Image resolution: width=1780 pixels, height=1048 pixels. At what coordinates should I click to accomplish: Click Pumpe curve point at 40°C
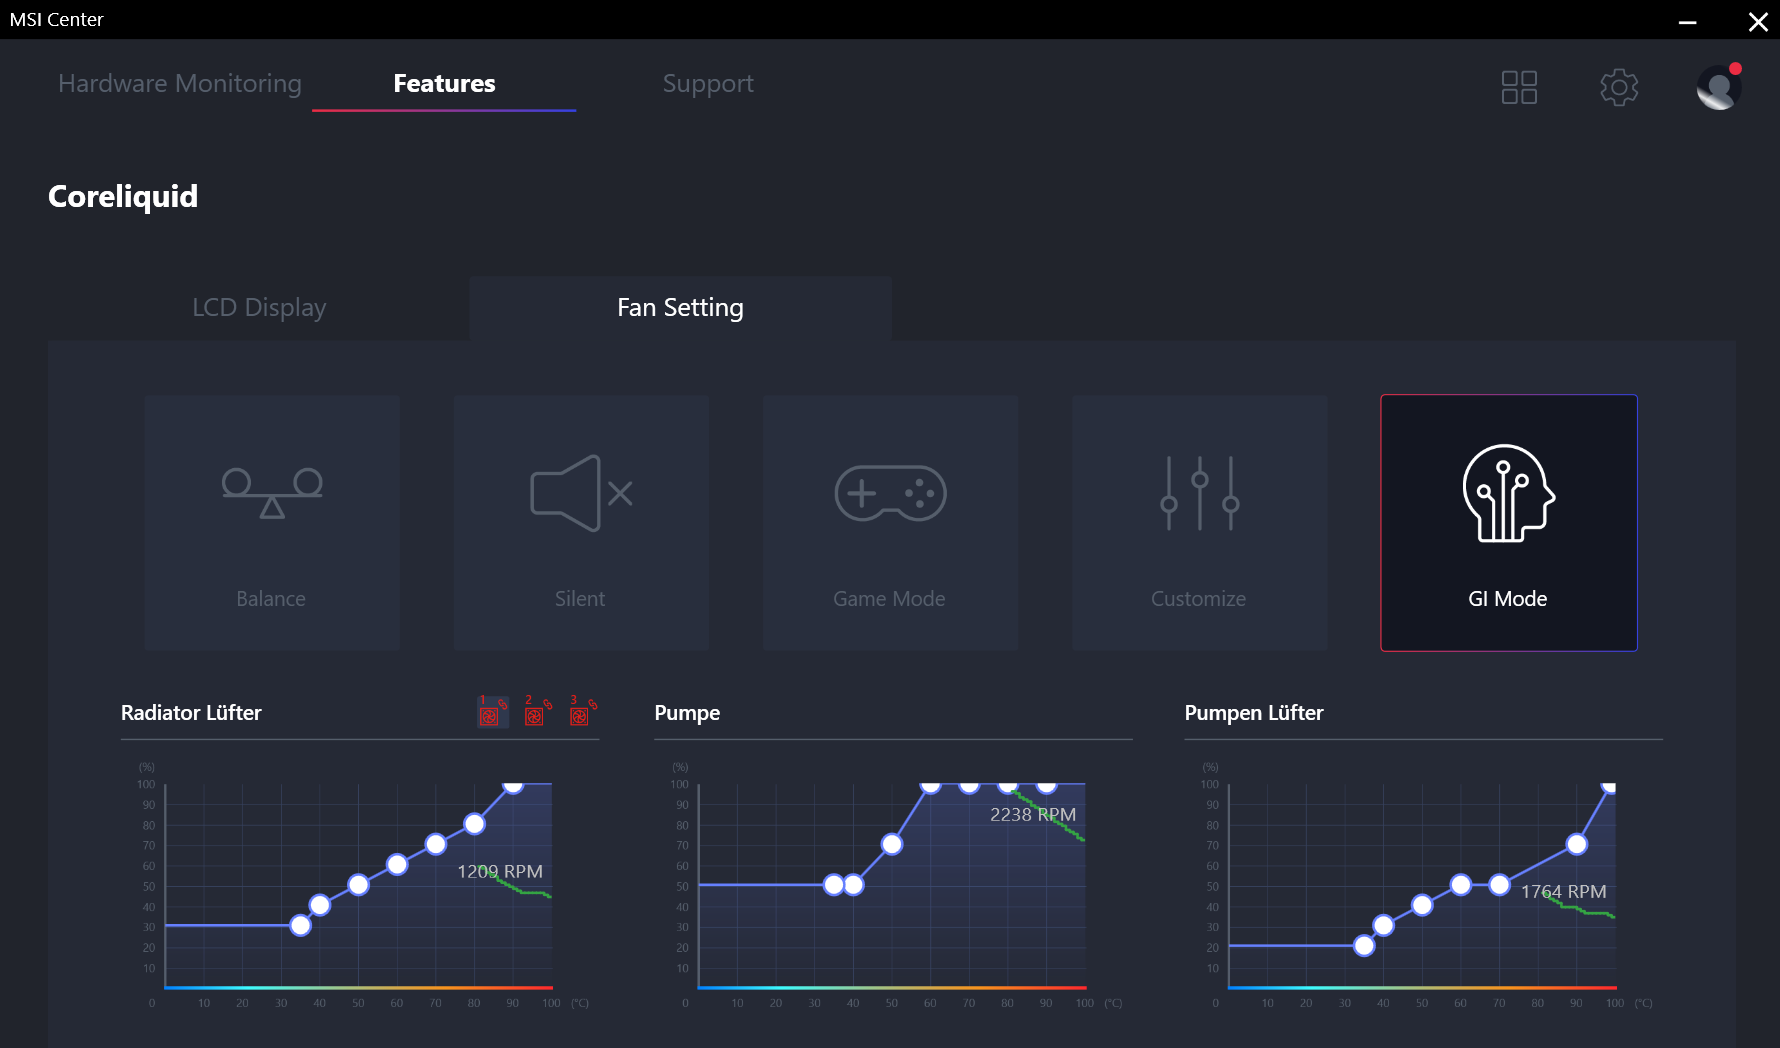point(853,885)
